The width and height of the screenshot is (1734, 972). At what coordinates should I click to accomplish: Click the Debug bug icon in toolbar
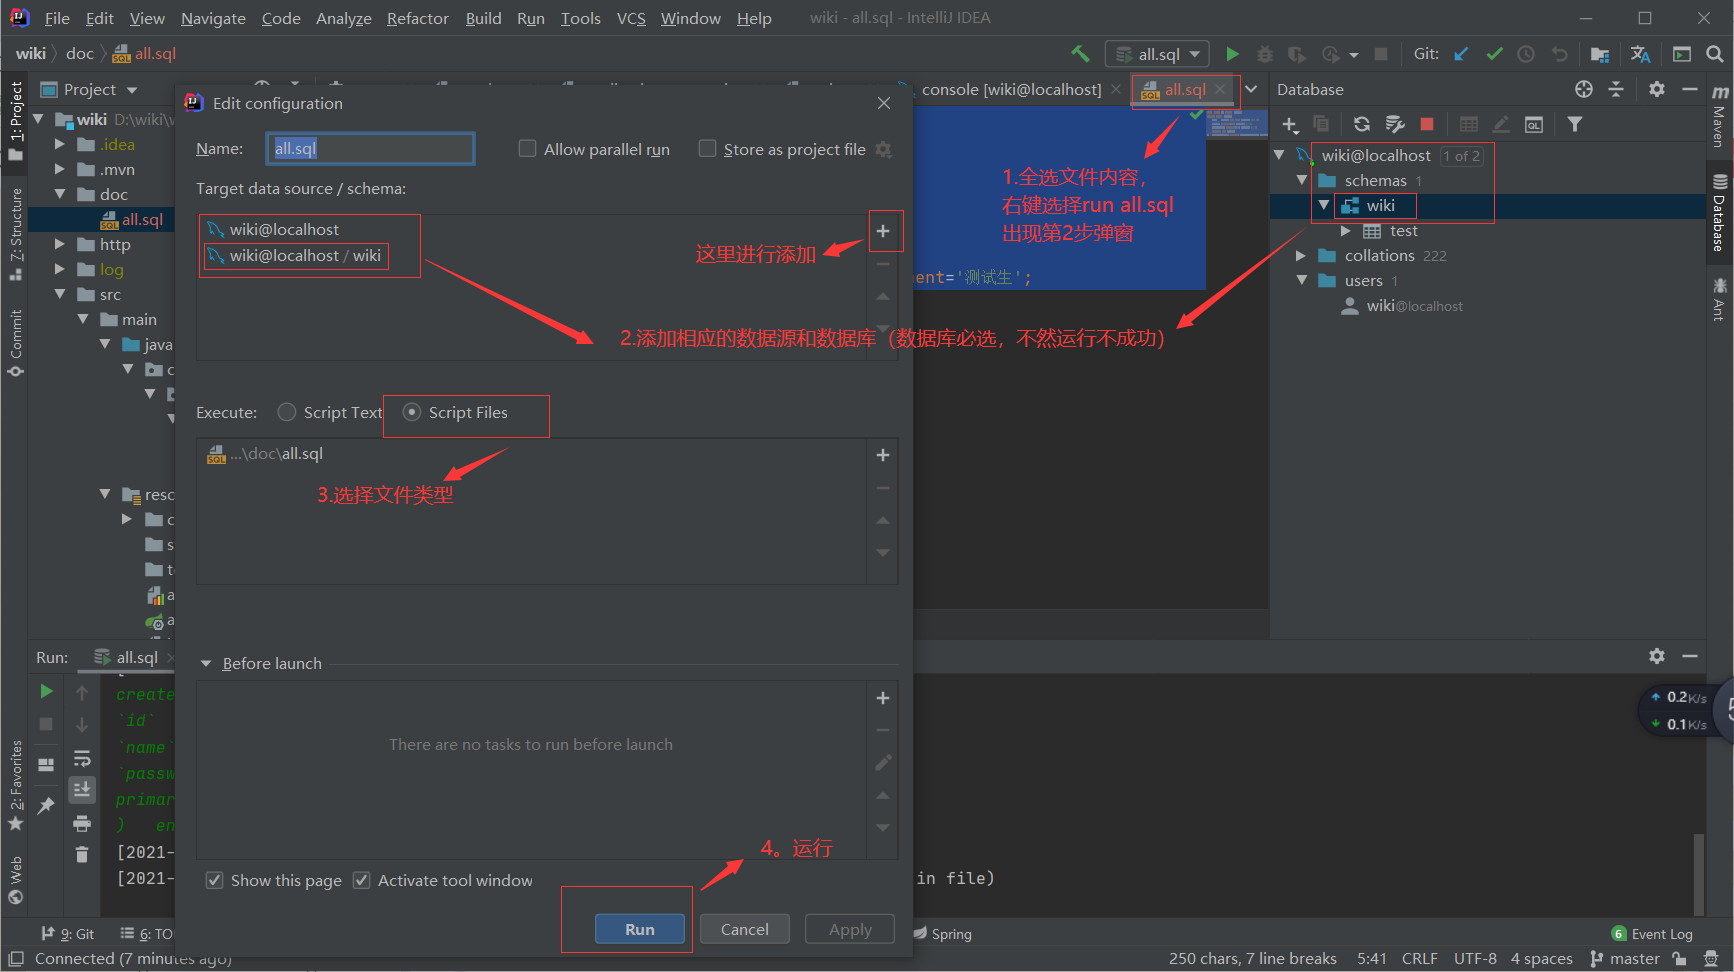(1265, 54)
